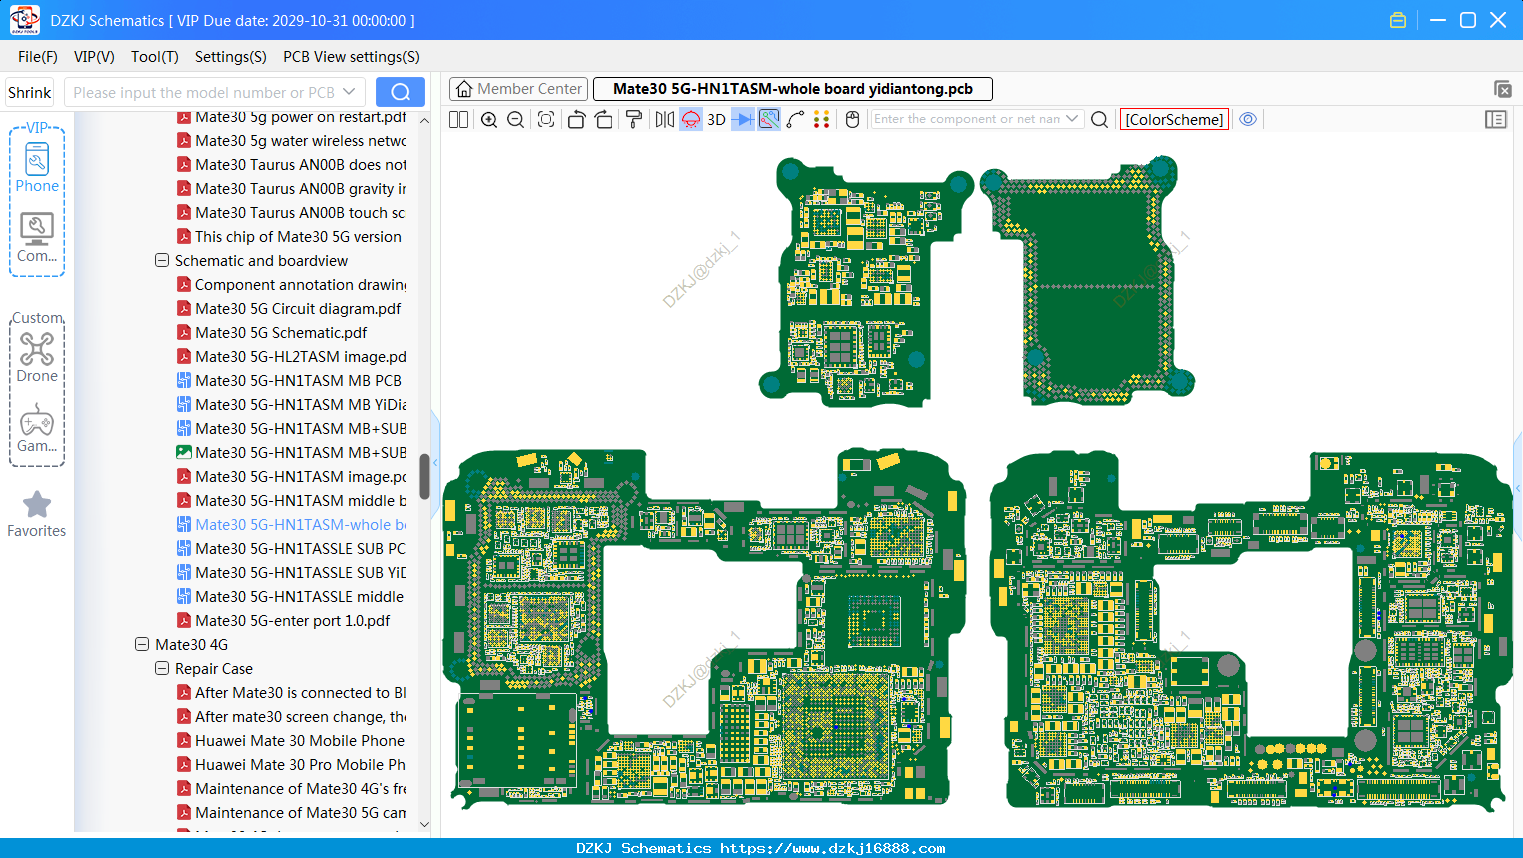
Task: Open the Tool(T) menu
Action: coord(155,57)
